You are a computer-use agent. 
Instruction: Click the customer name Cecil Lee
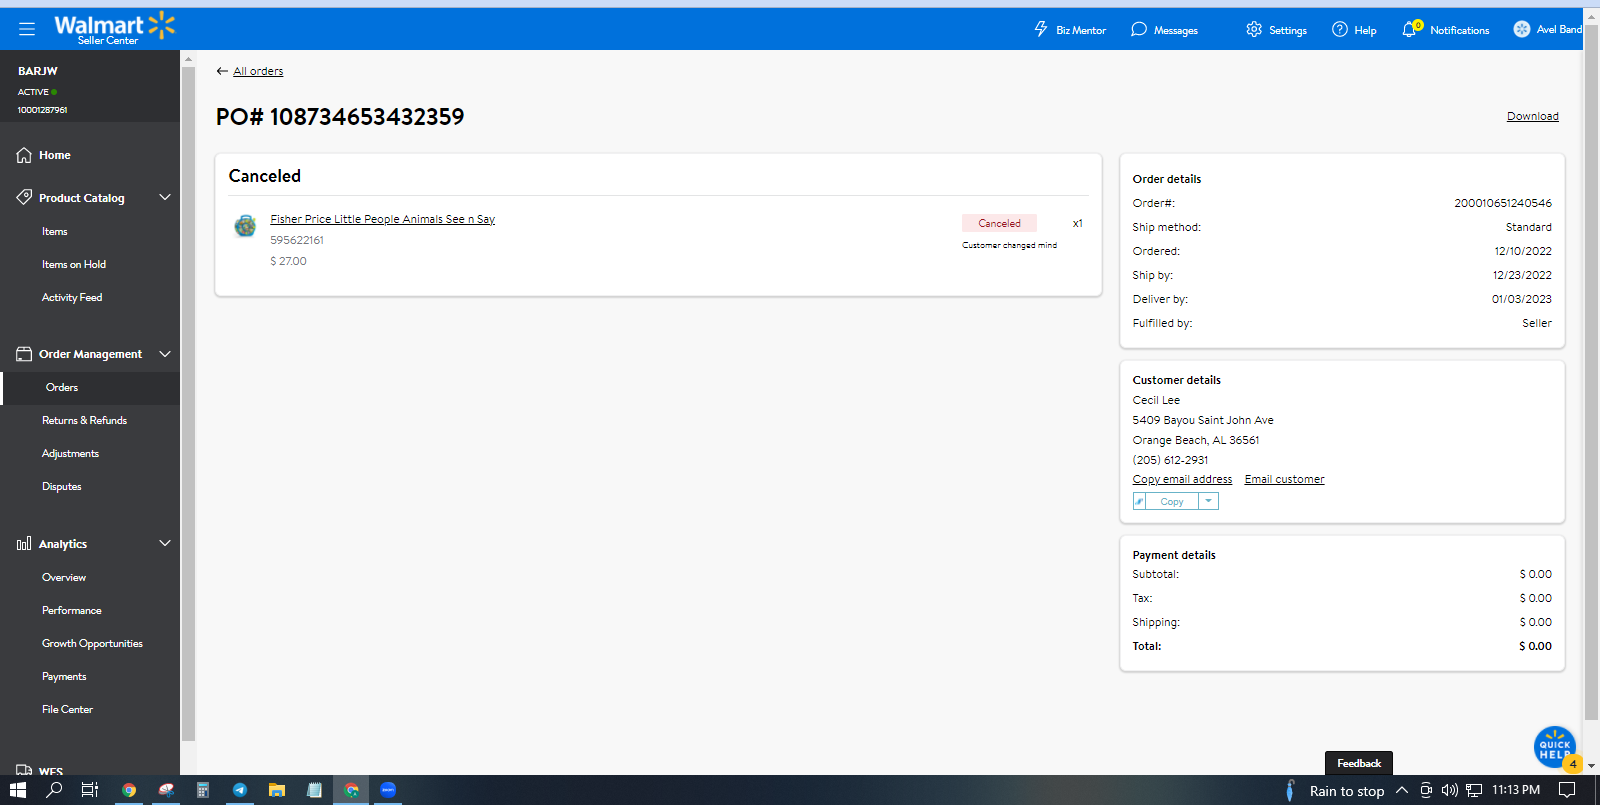coord(1156,400)
